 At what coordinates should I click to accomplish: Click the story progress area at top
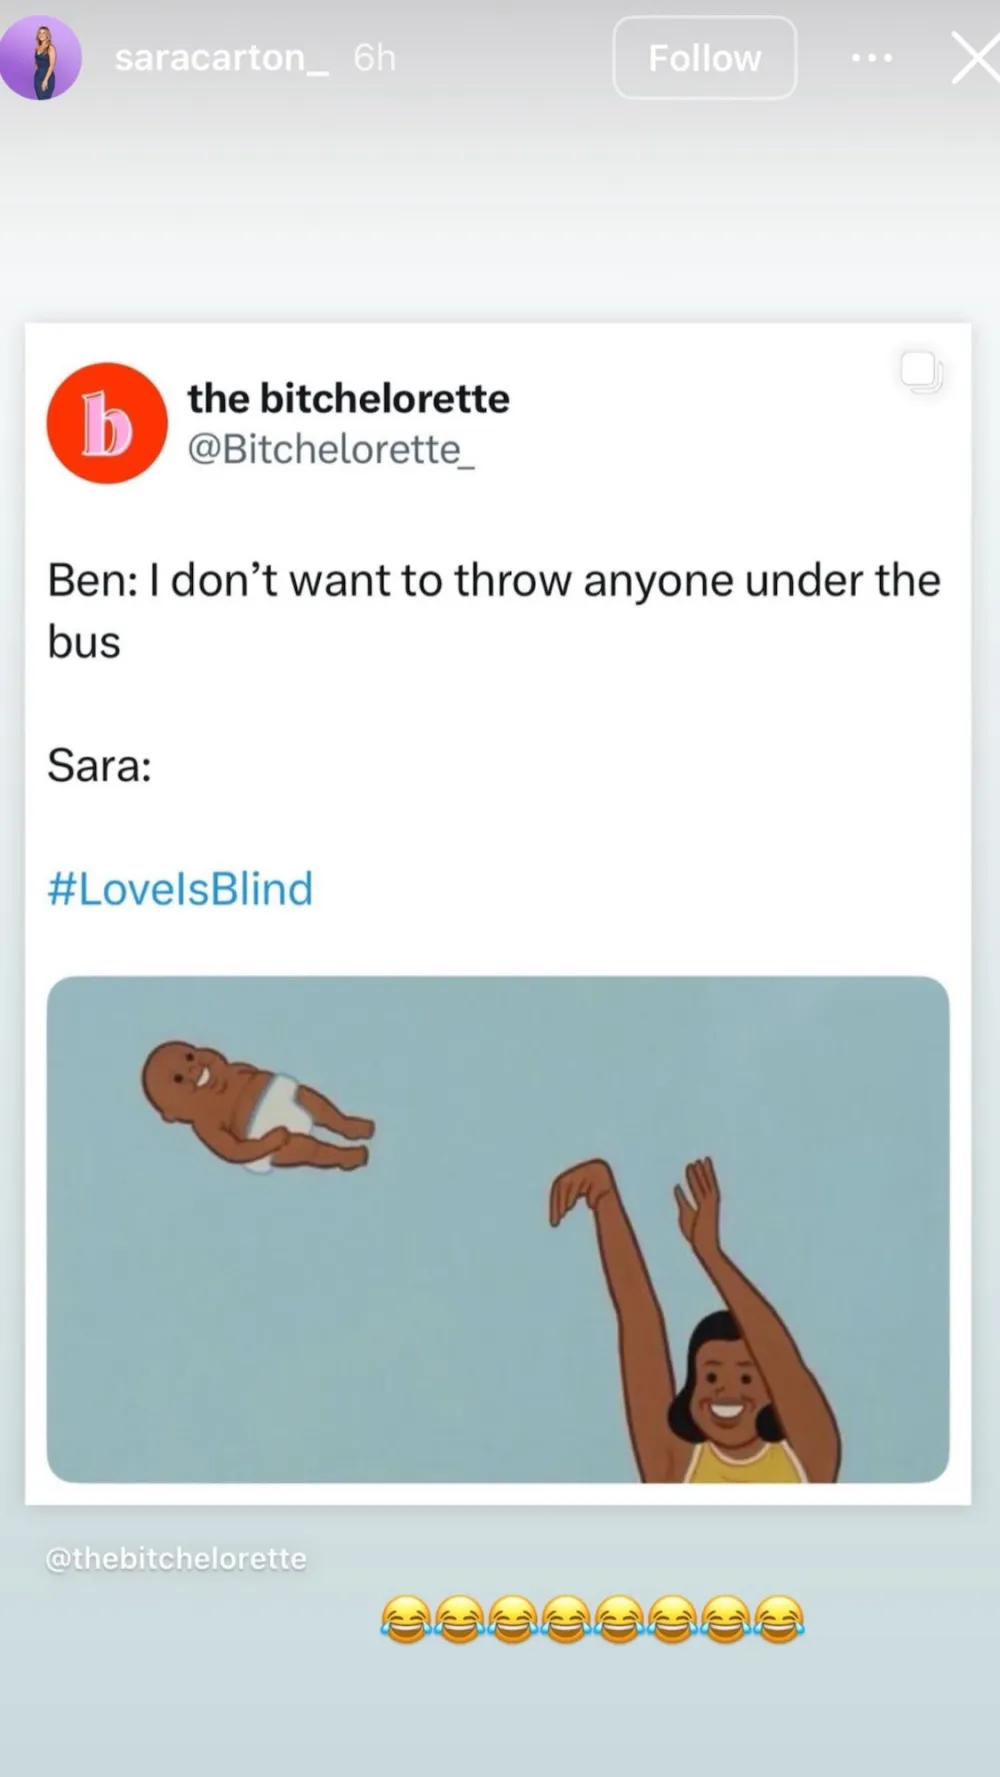[500, 8]
